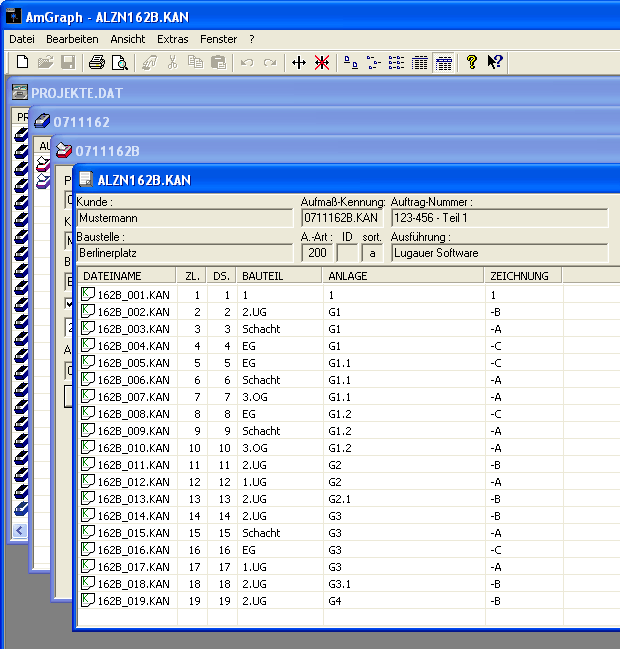Click the file icon of 162B_001.KAN
The width and height of the screenshot is (620, 649).
tap(88, 294)
